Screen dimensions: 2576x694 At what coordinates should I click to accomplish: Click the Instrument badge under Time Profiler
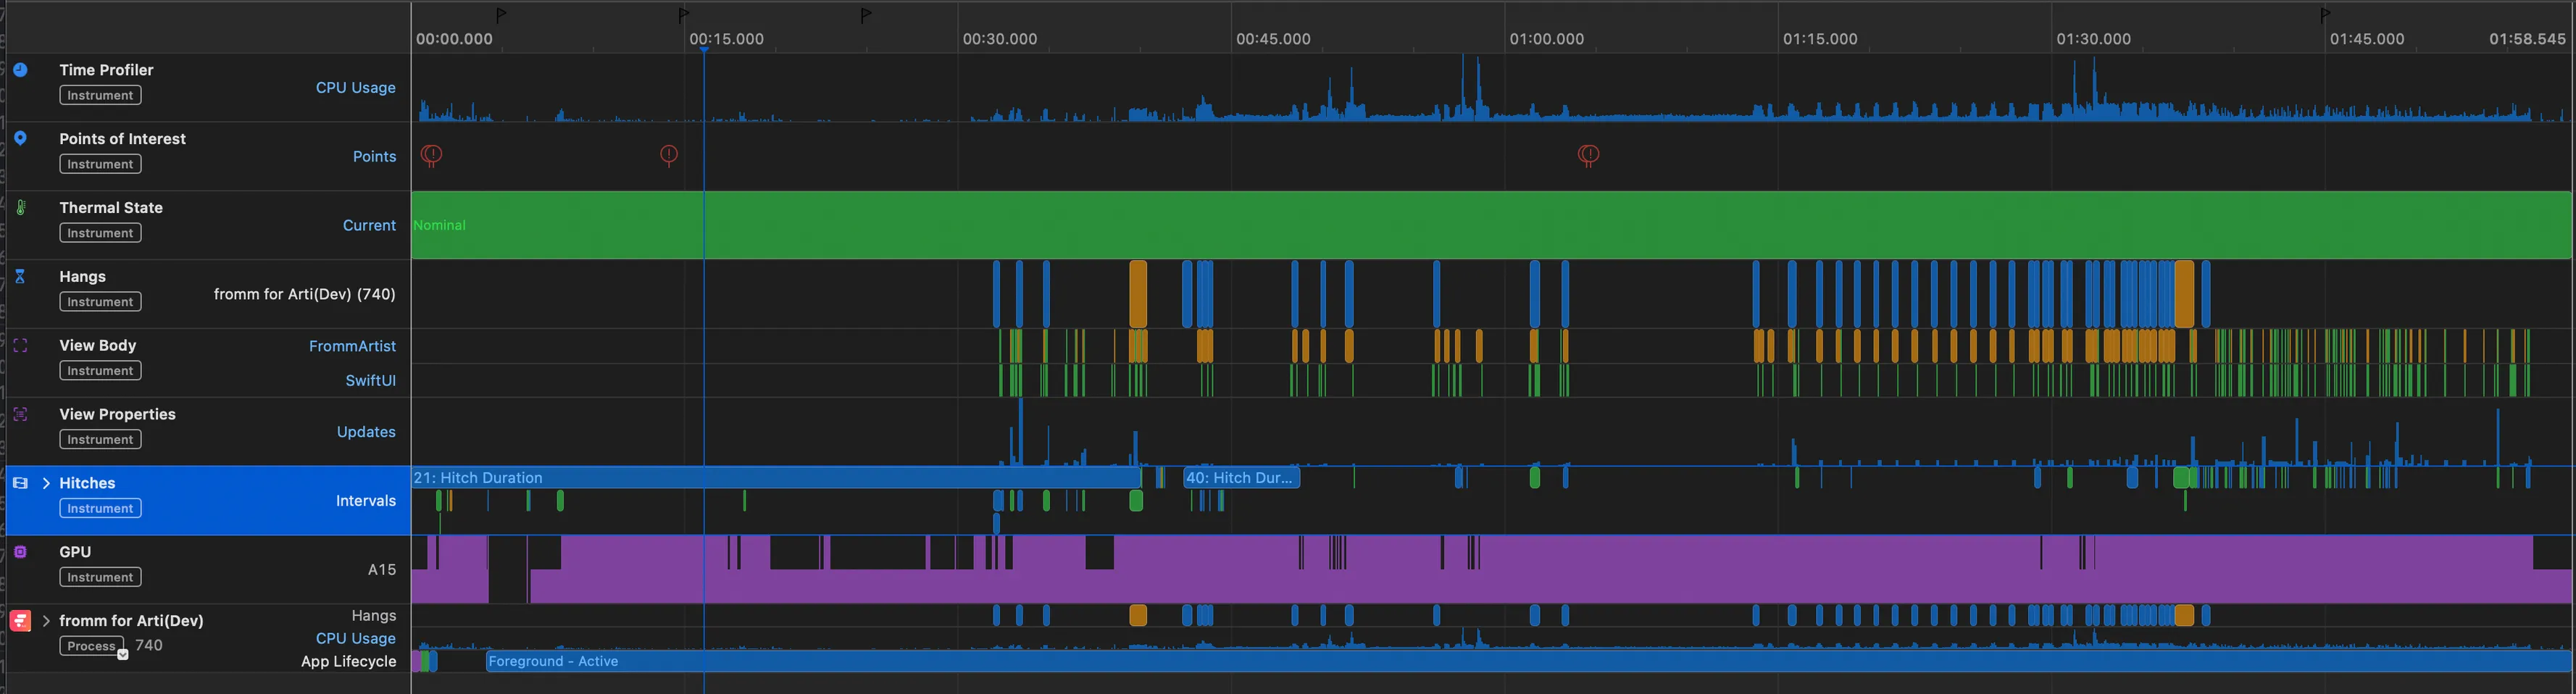click(x=100, y=95)
